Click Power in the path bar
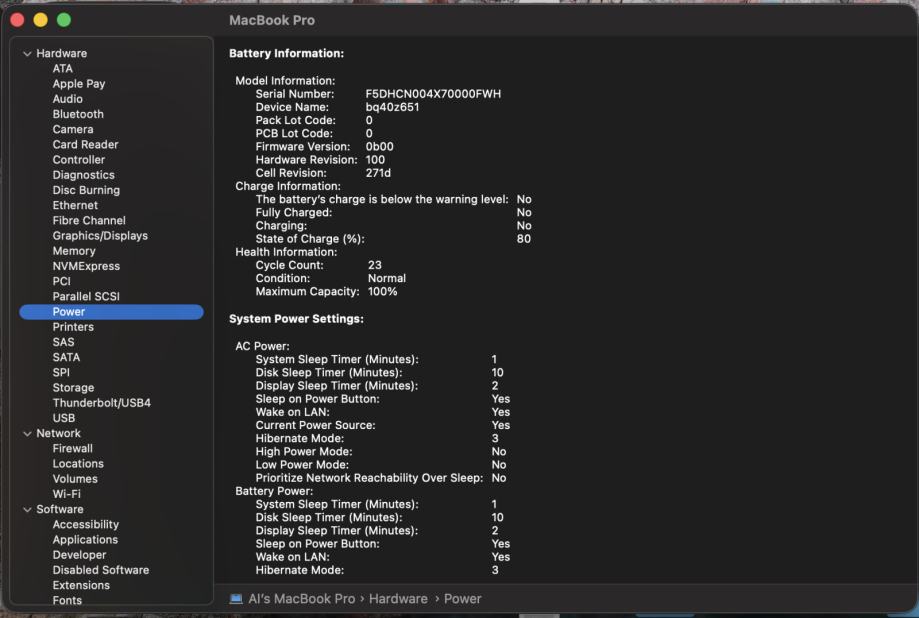This screenshot has width=919, height=618. (462, 599)
